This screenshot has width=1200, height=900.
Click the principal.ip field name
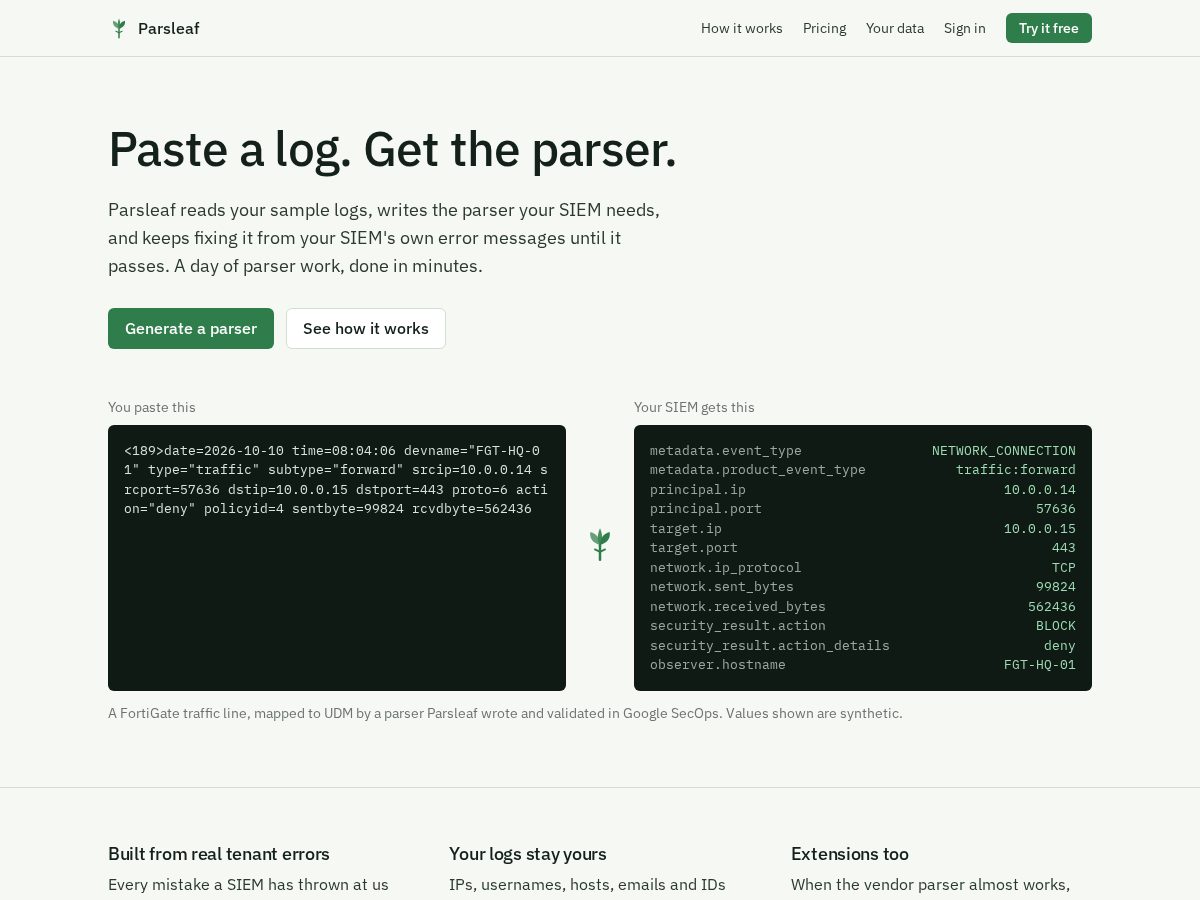698,490
